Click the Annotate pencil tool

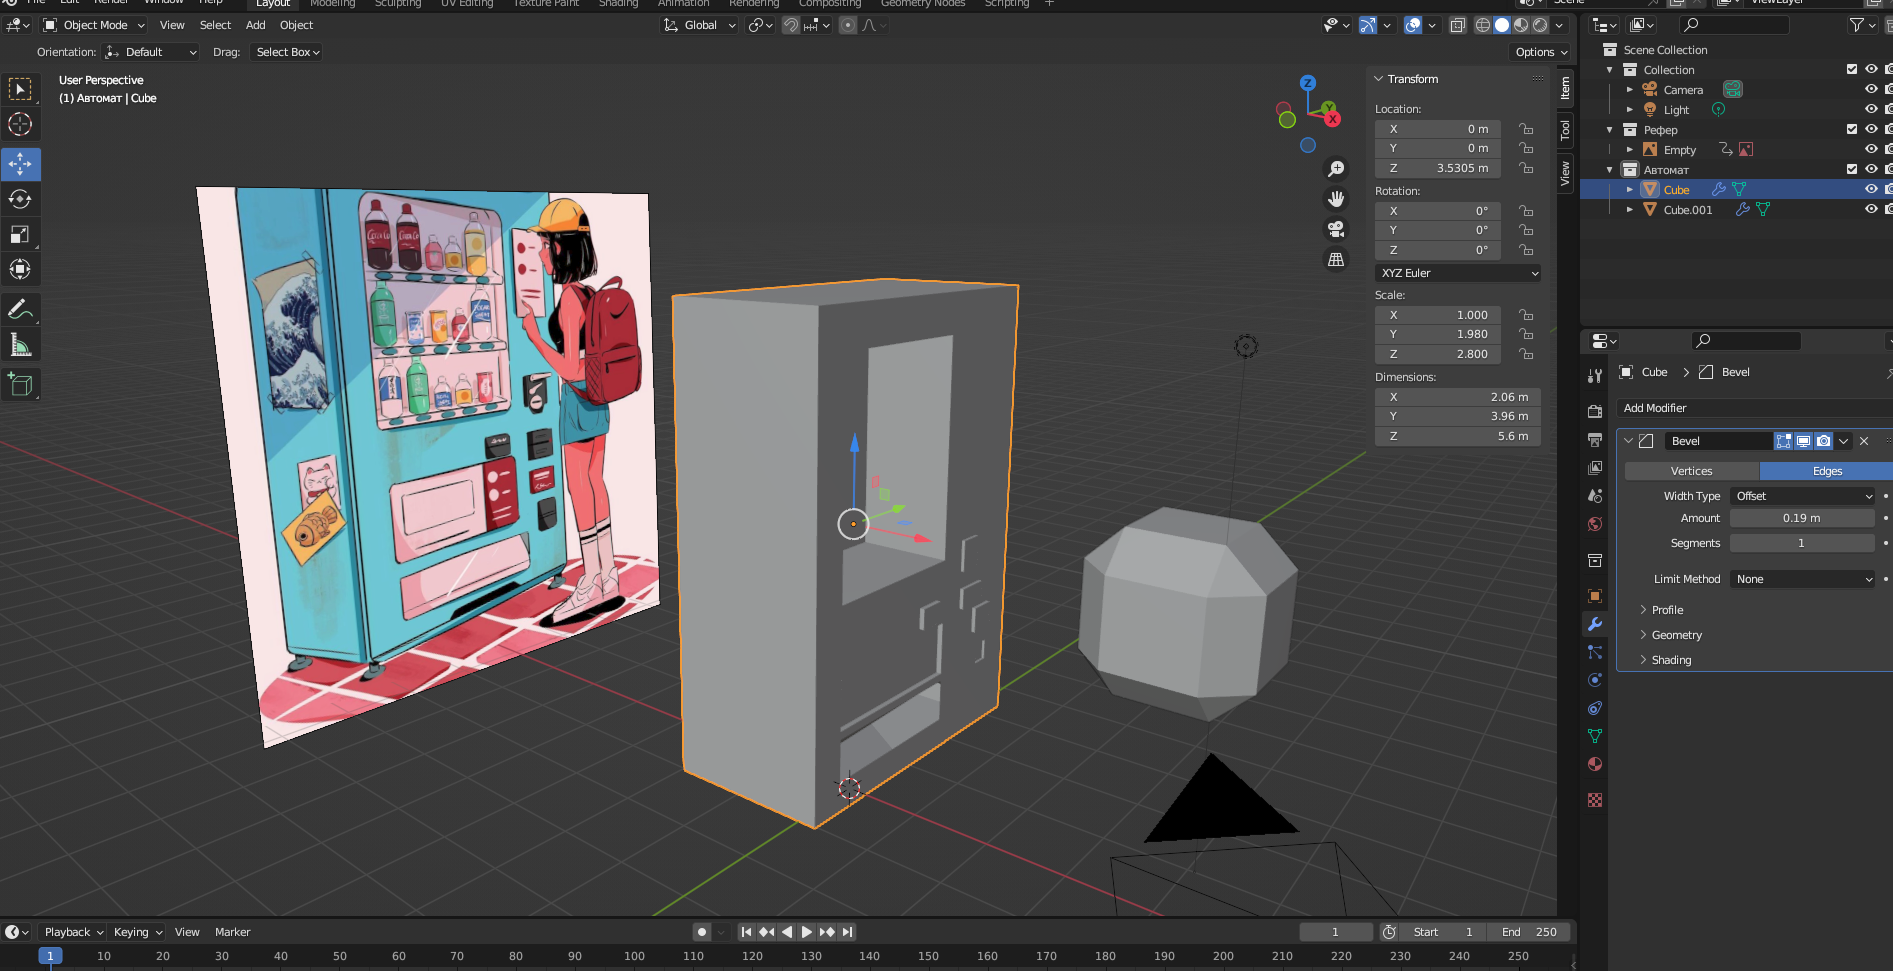[x=20, y=310]
